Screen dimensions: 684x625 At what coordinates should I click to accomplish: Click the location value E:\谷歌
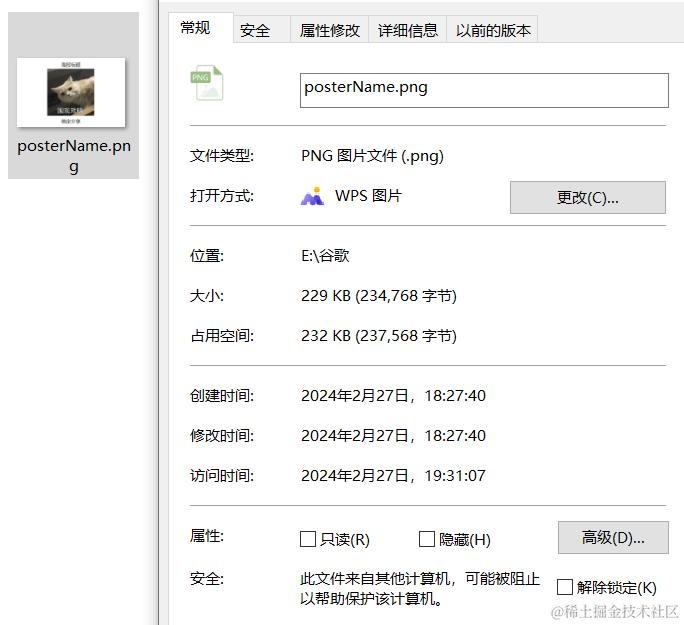[325, 256]
